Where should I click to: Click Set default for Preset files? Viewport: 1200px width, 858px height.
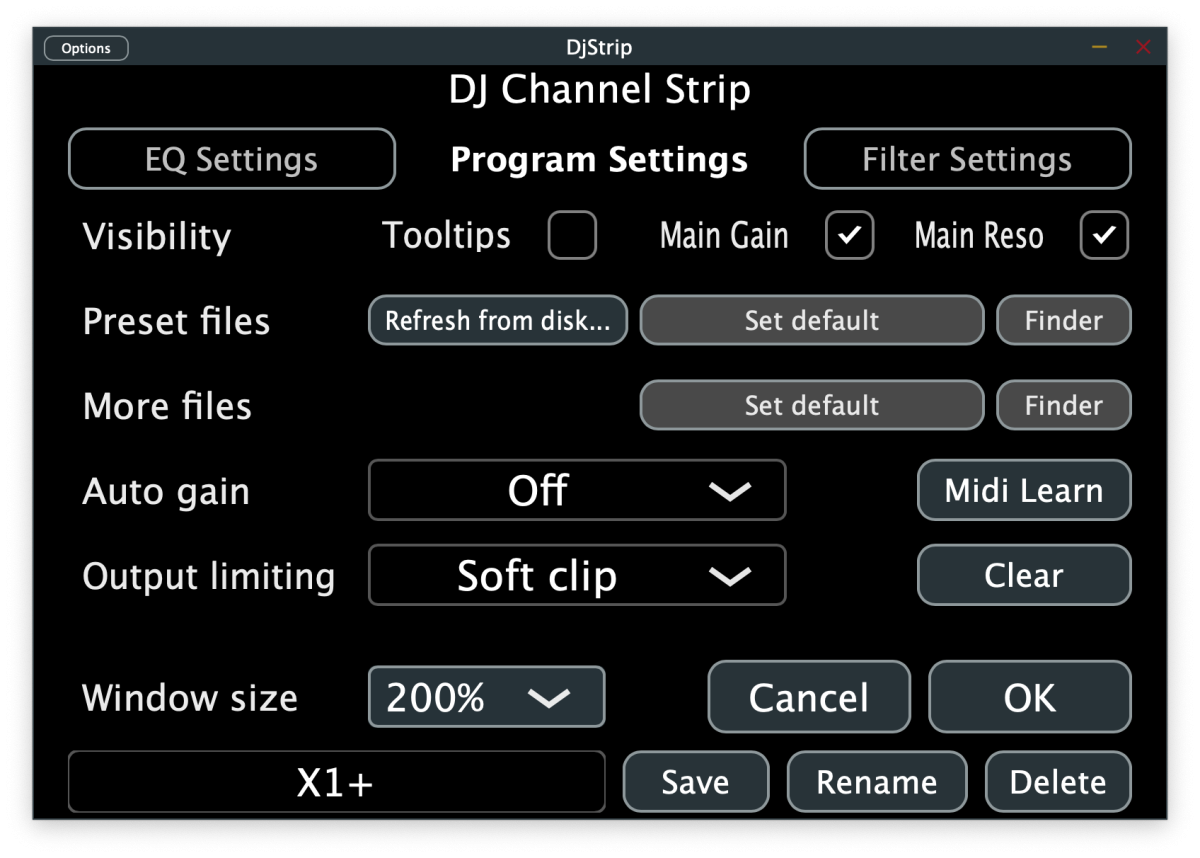(812, 321)
